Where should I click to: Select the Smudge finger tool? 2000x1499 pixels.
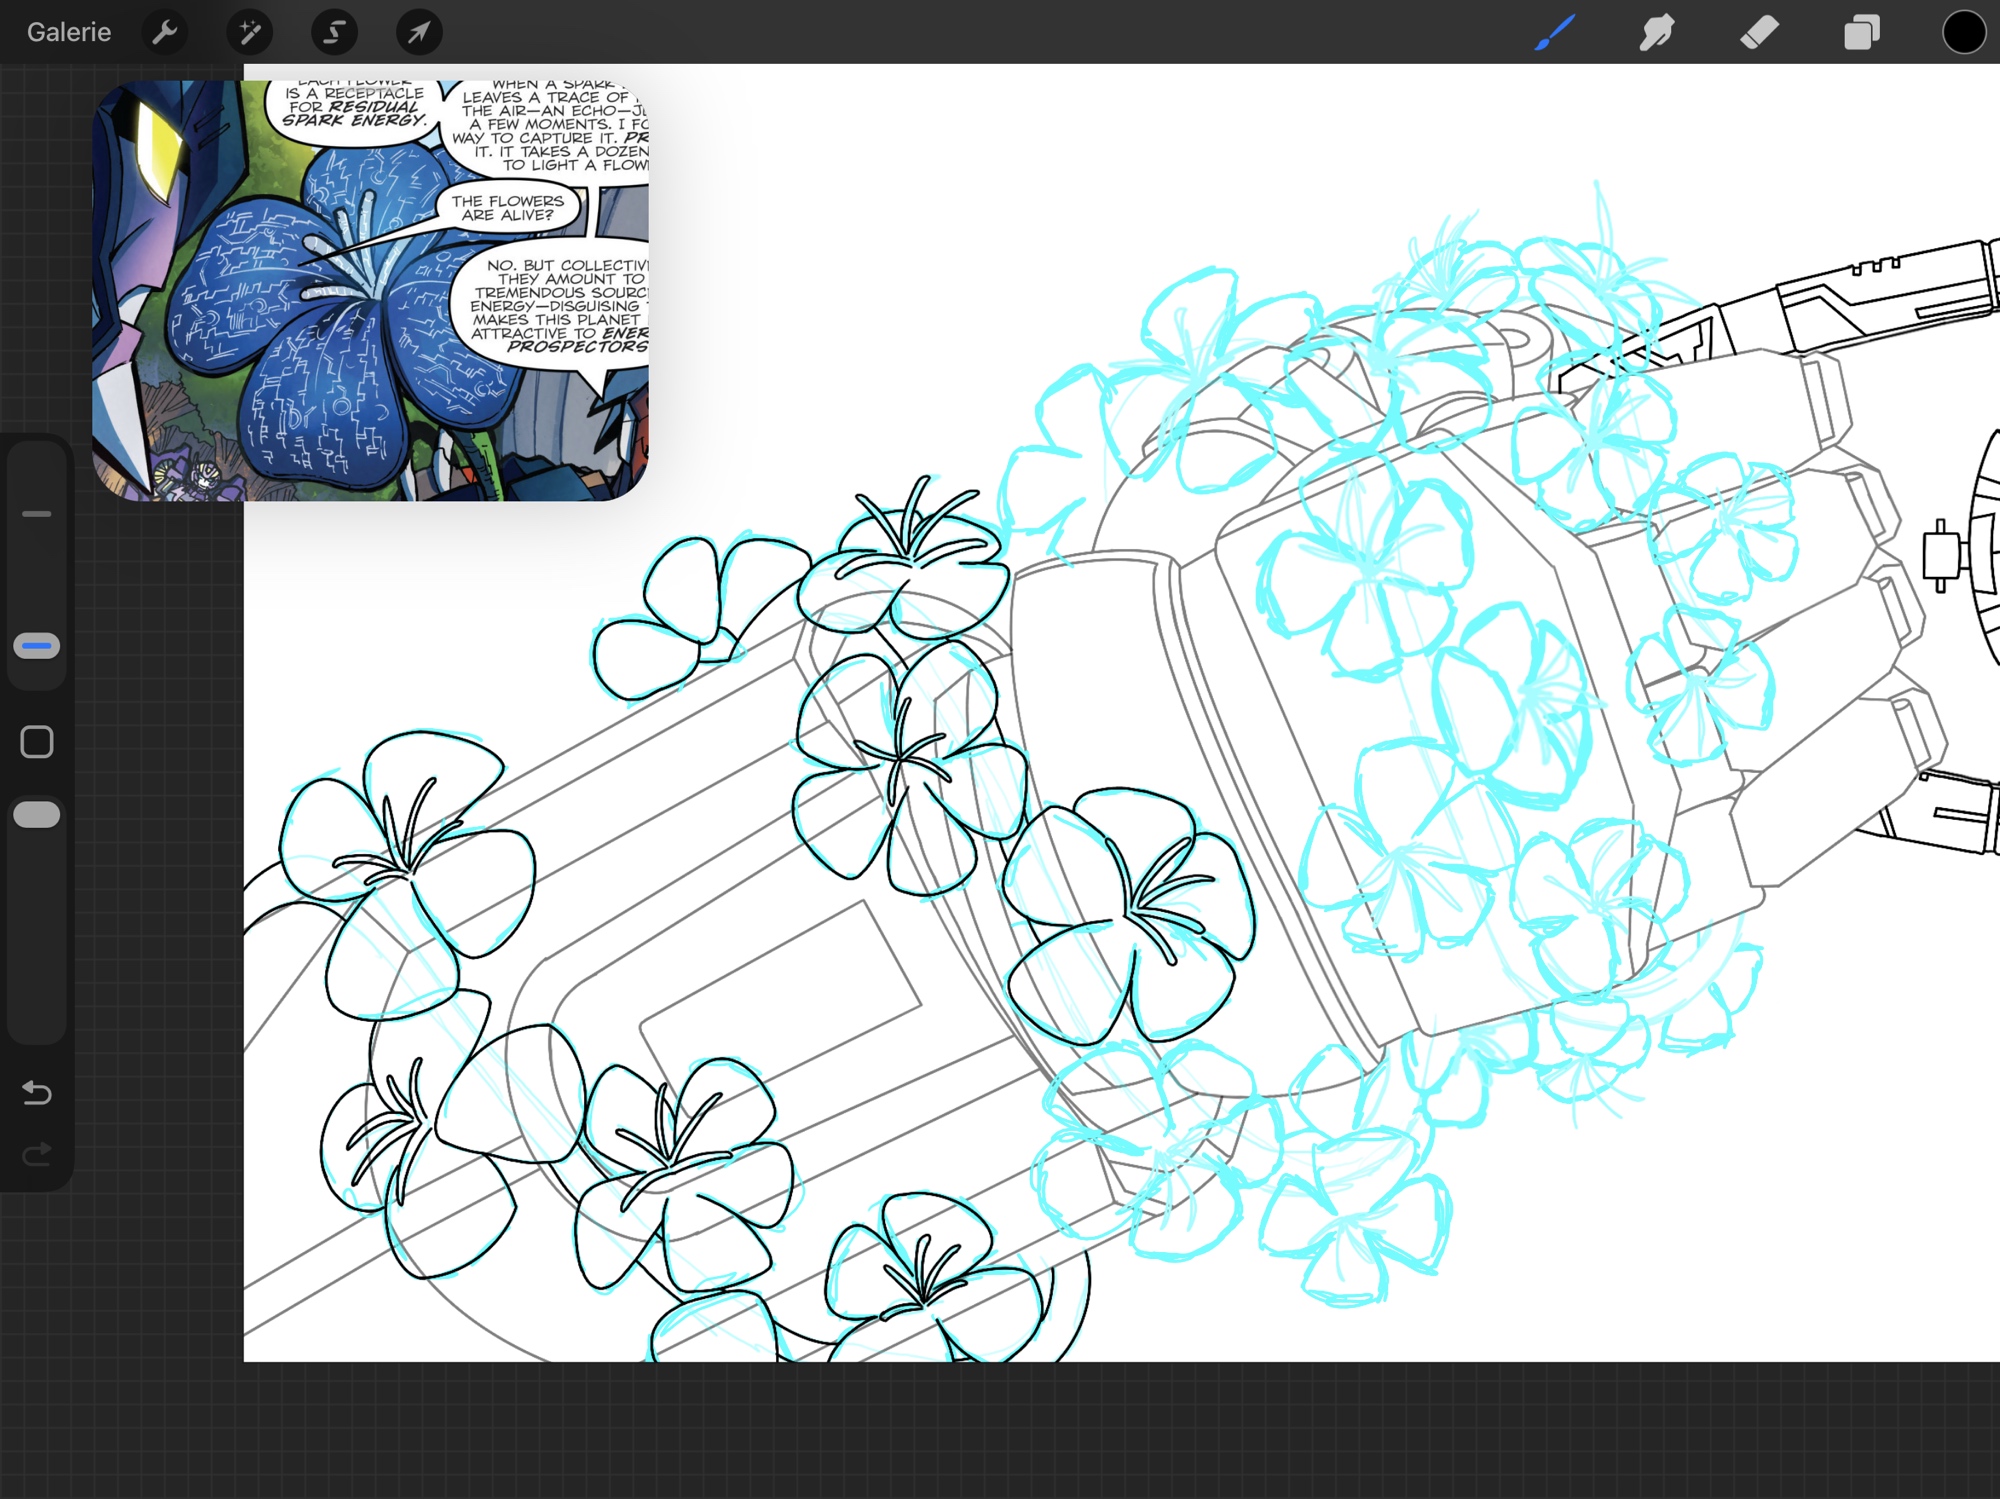click(1657, 32)
